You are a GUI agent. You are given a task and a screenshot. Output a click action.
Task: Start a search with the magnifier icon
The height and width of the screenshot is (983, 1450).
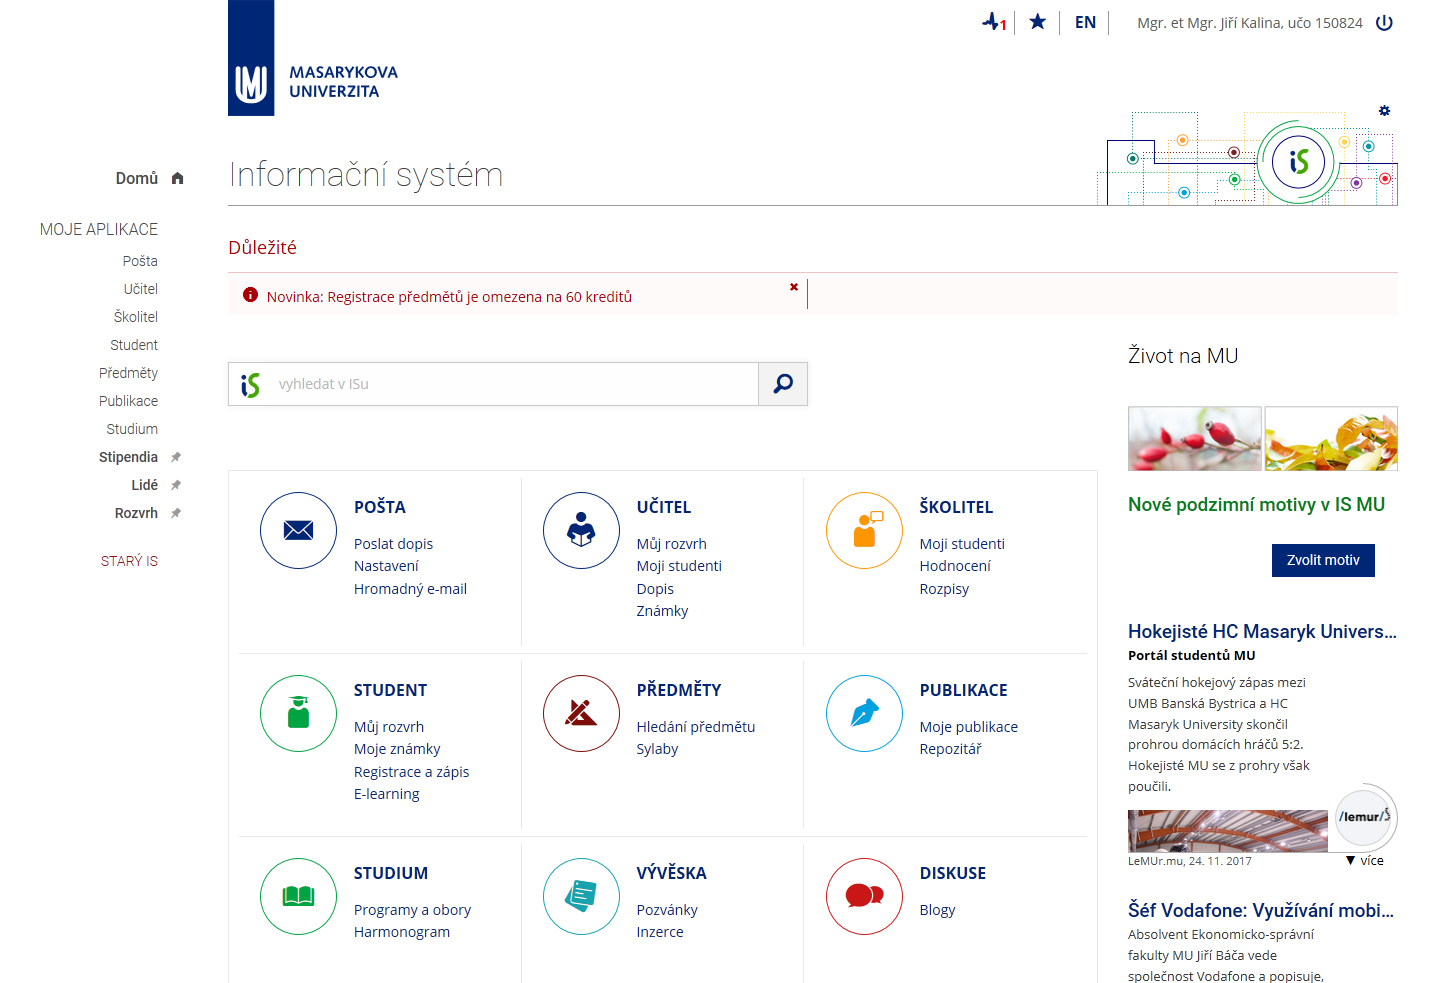[782, 383]
